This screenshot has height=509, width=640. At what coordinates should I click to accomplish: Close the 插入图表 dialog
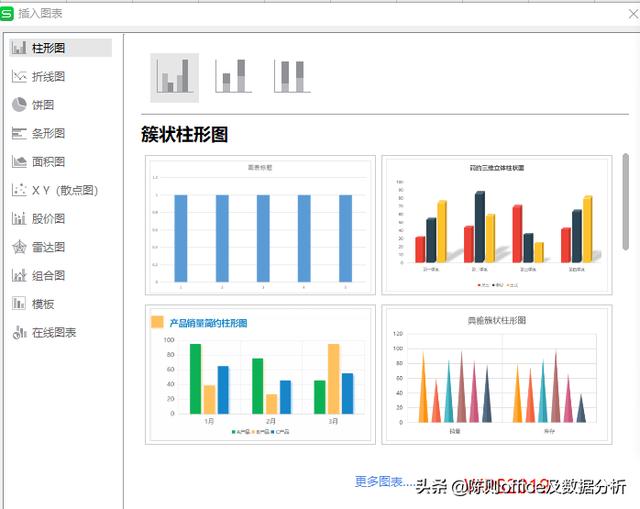pyautogui.click(x=633, y=14)
